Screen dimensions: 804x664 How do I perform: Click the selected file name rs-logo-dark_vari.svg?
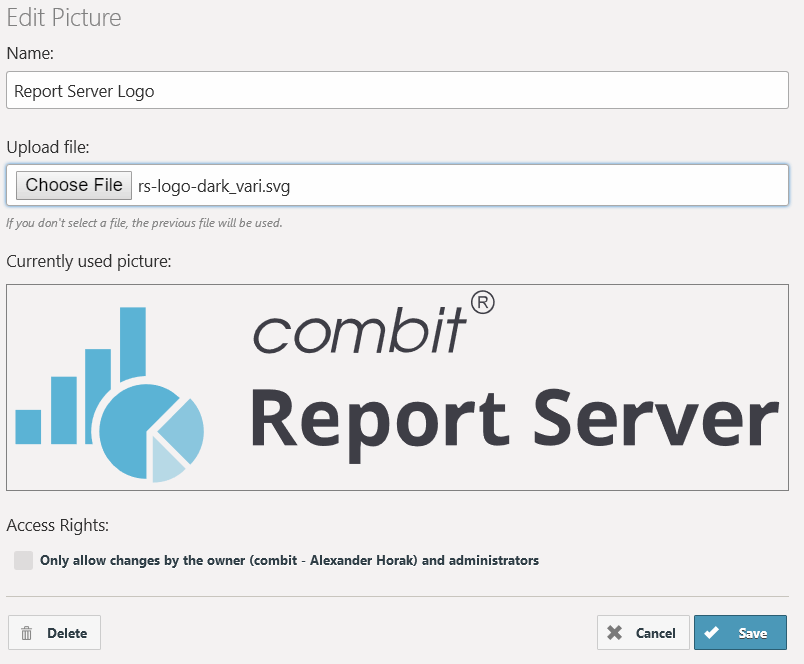click(x=214, y=186)
